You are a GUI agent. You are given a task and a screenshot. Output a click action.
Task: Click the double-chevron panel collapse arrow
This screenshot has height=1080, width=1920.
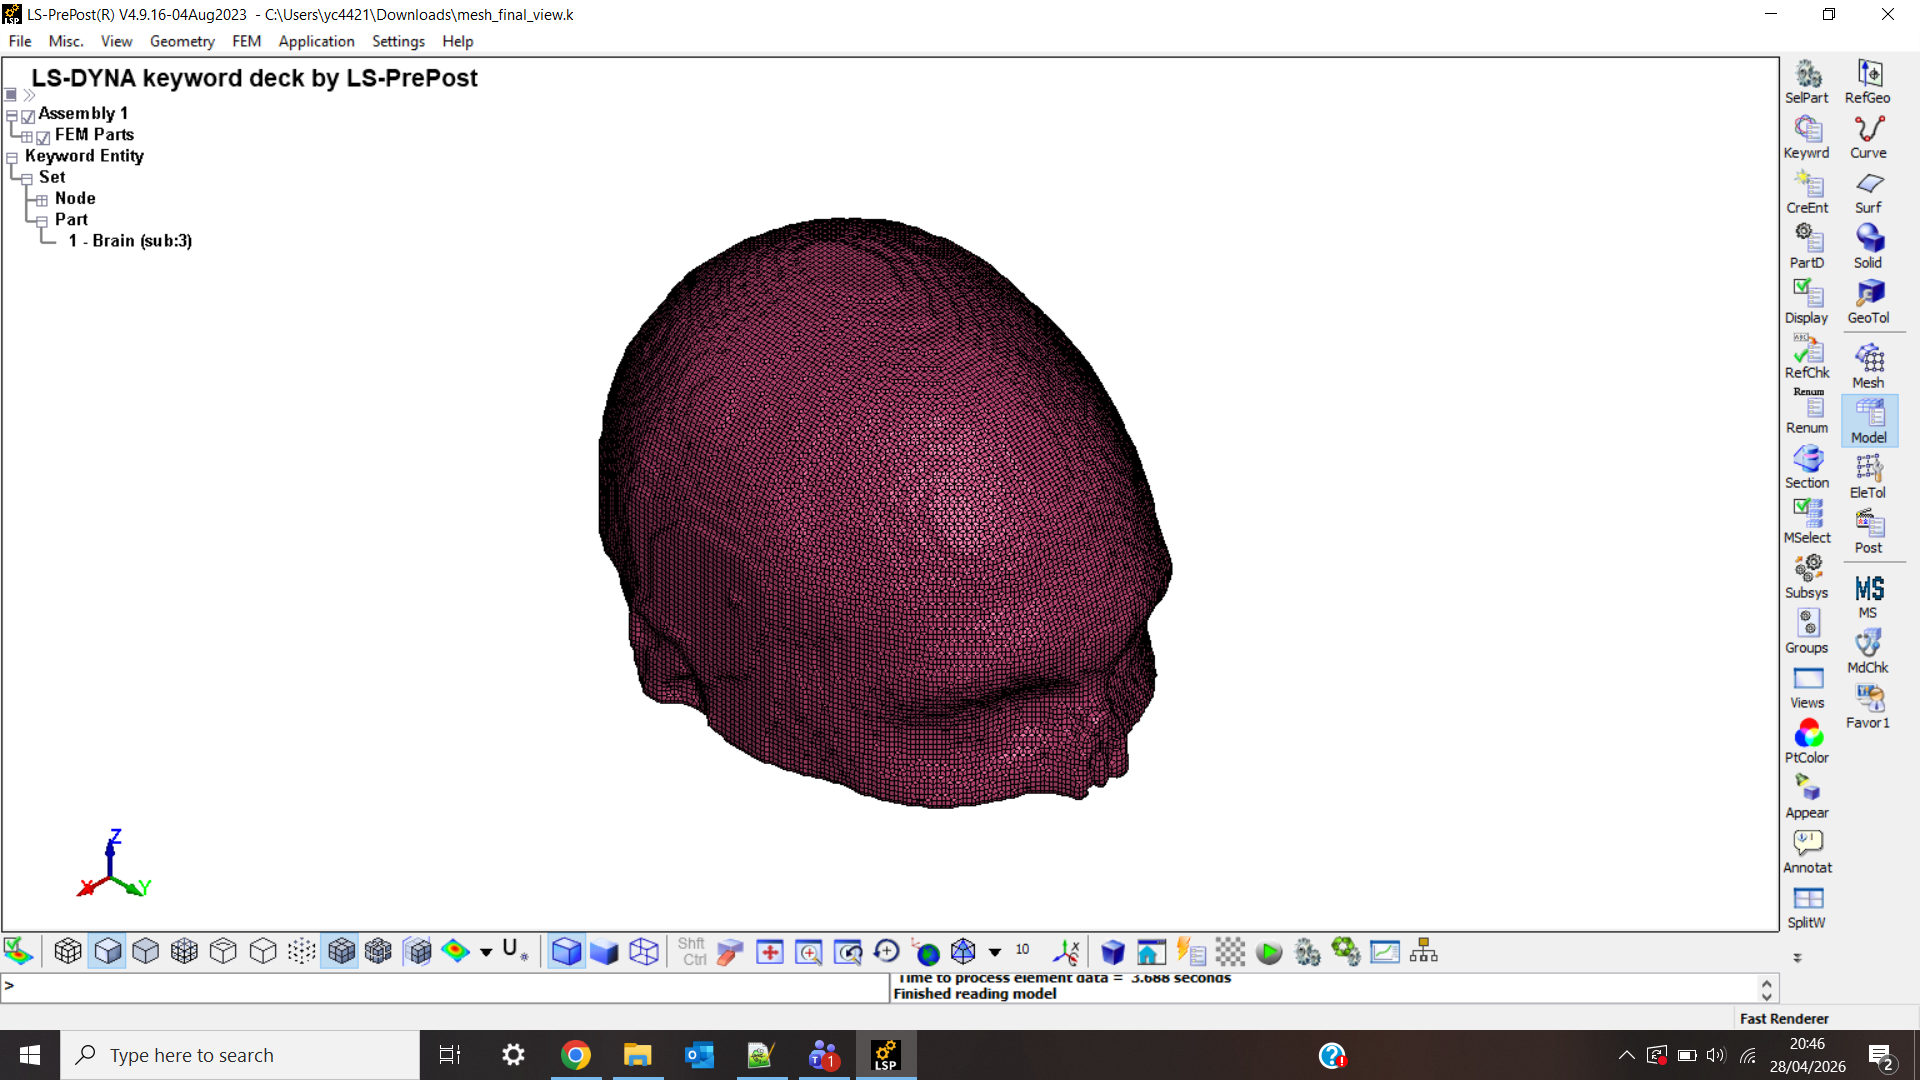(29, 95)
